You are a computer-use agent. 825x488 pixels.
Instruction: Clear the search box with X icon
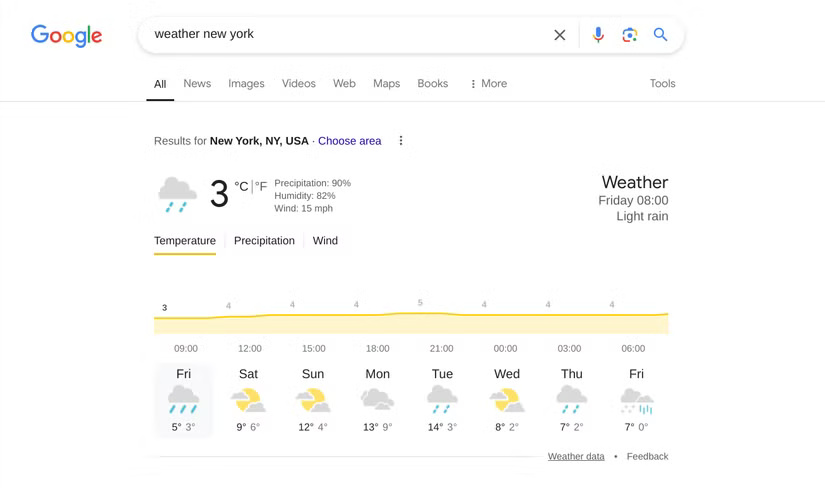point(559,35)
